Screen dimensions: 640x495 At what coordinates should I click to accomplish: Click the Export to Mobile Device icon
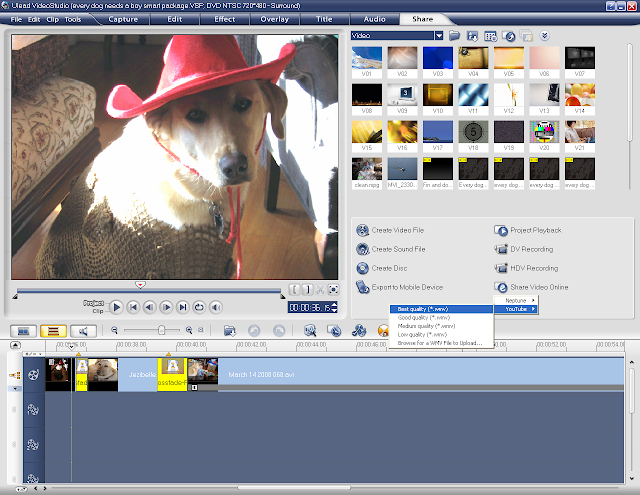click(x=362, y=287)
